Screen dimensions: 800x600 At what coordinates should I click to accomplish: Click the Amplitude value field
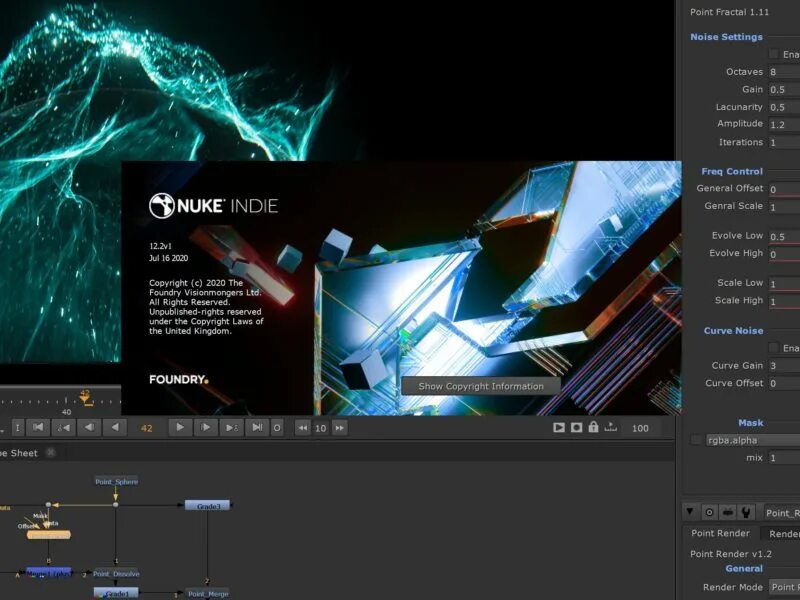coord(784,124)
